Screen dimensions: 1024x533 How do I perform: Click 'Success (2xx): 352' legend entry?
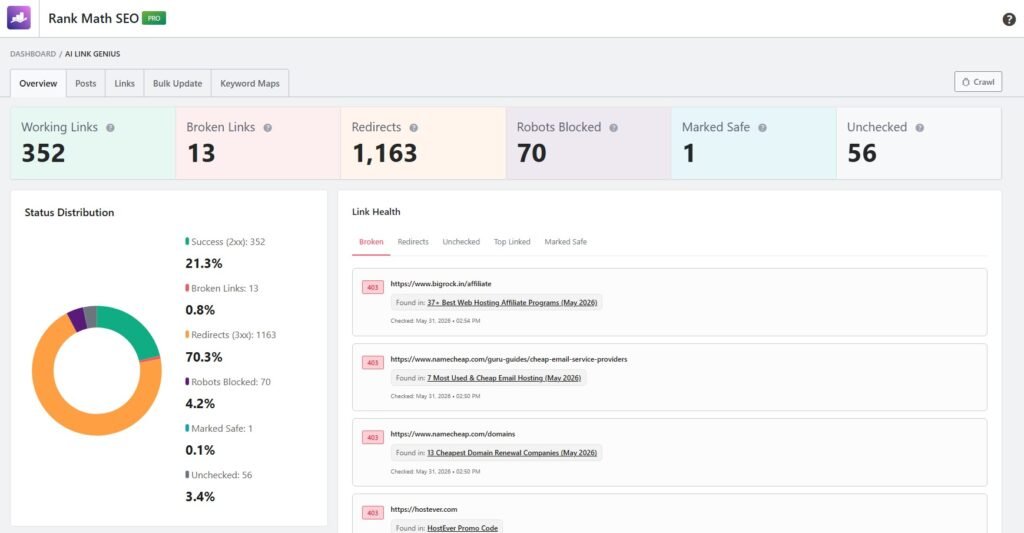225,242
